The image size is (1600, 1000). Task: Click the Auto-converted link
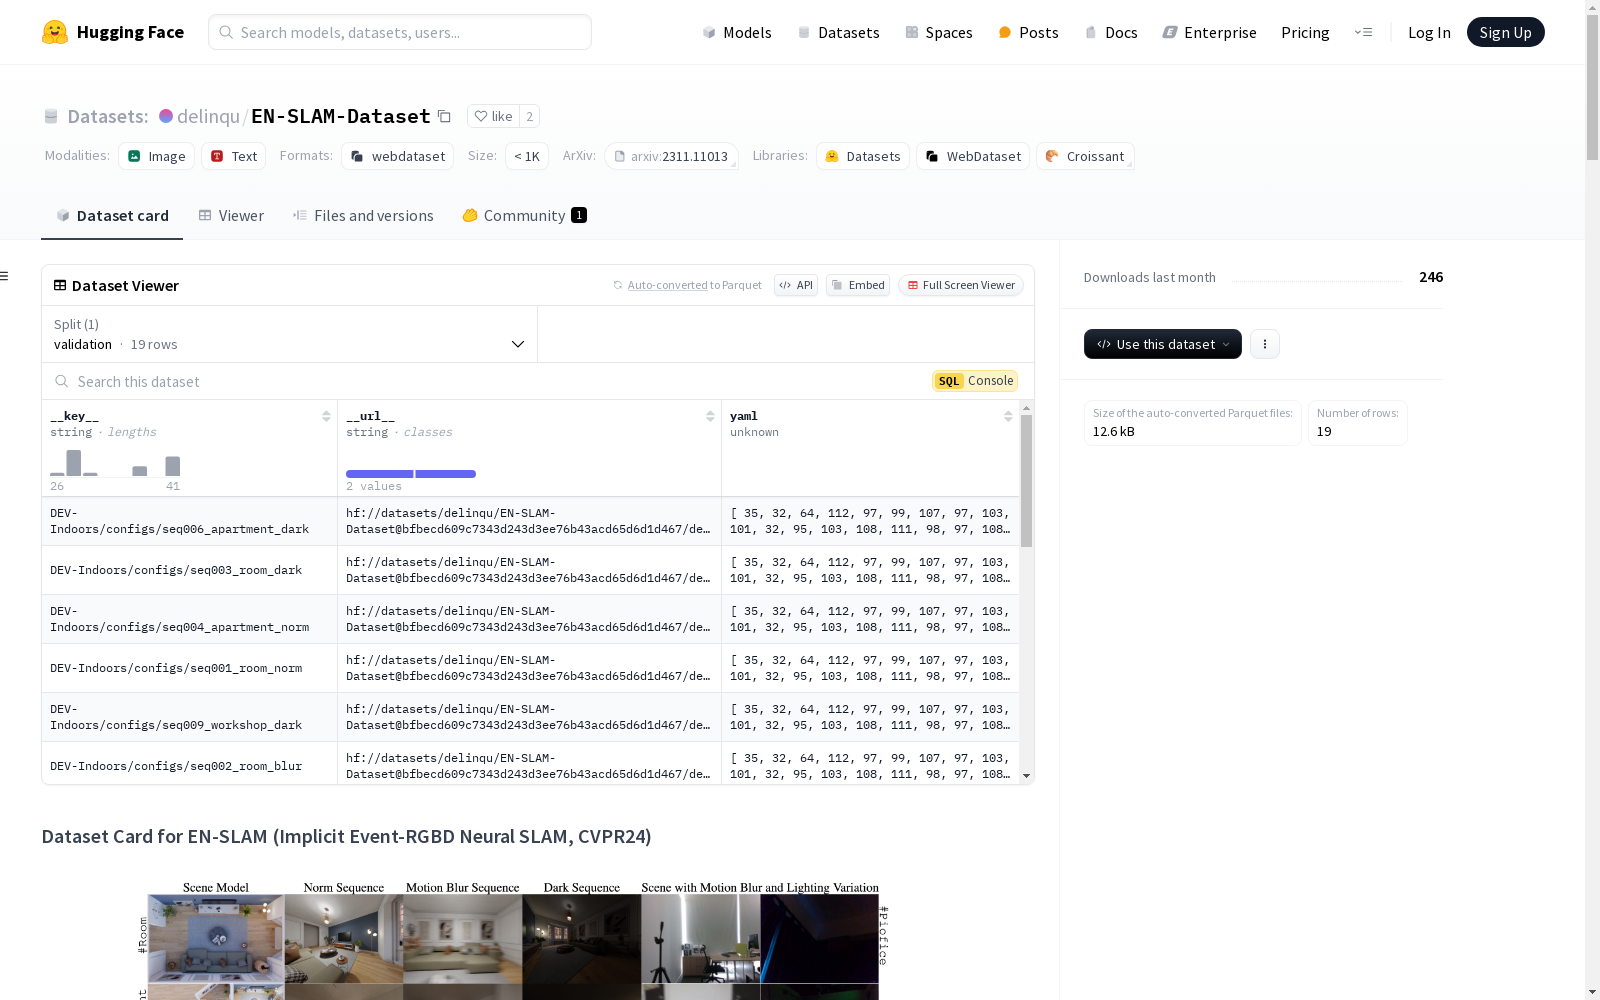(x=667, y=285)
